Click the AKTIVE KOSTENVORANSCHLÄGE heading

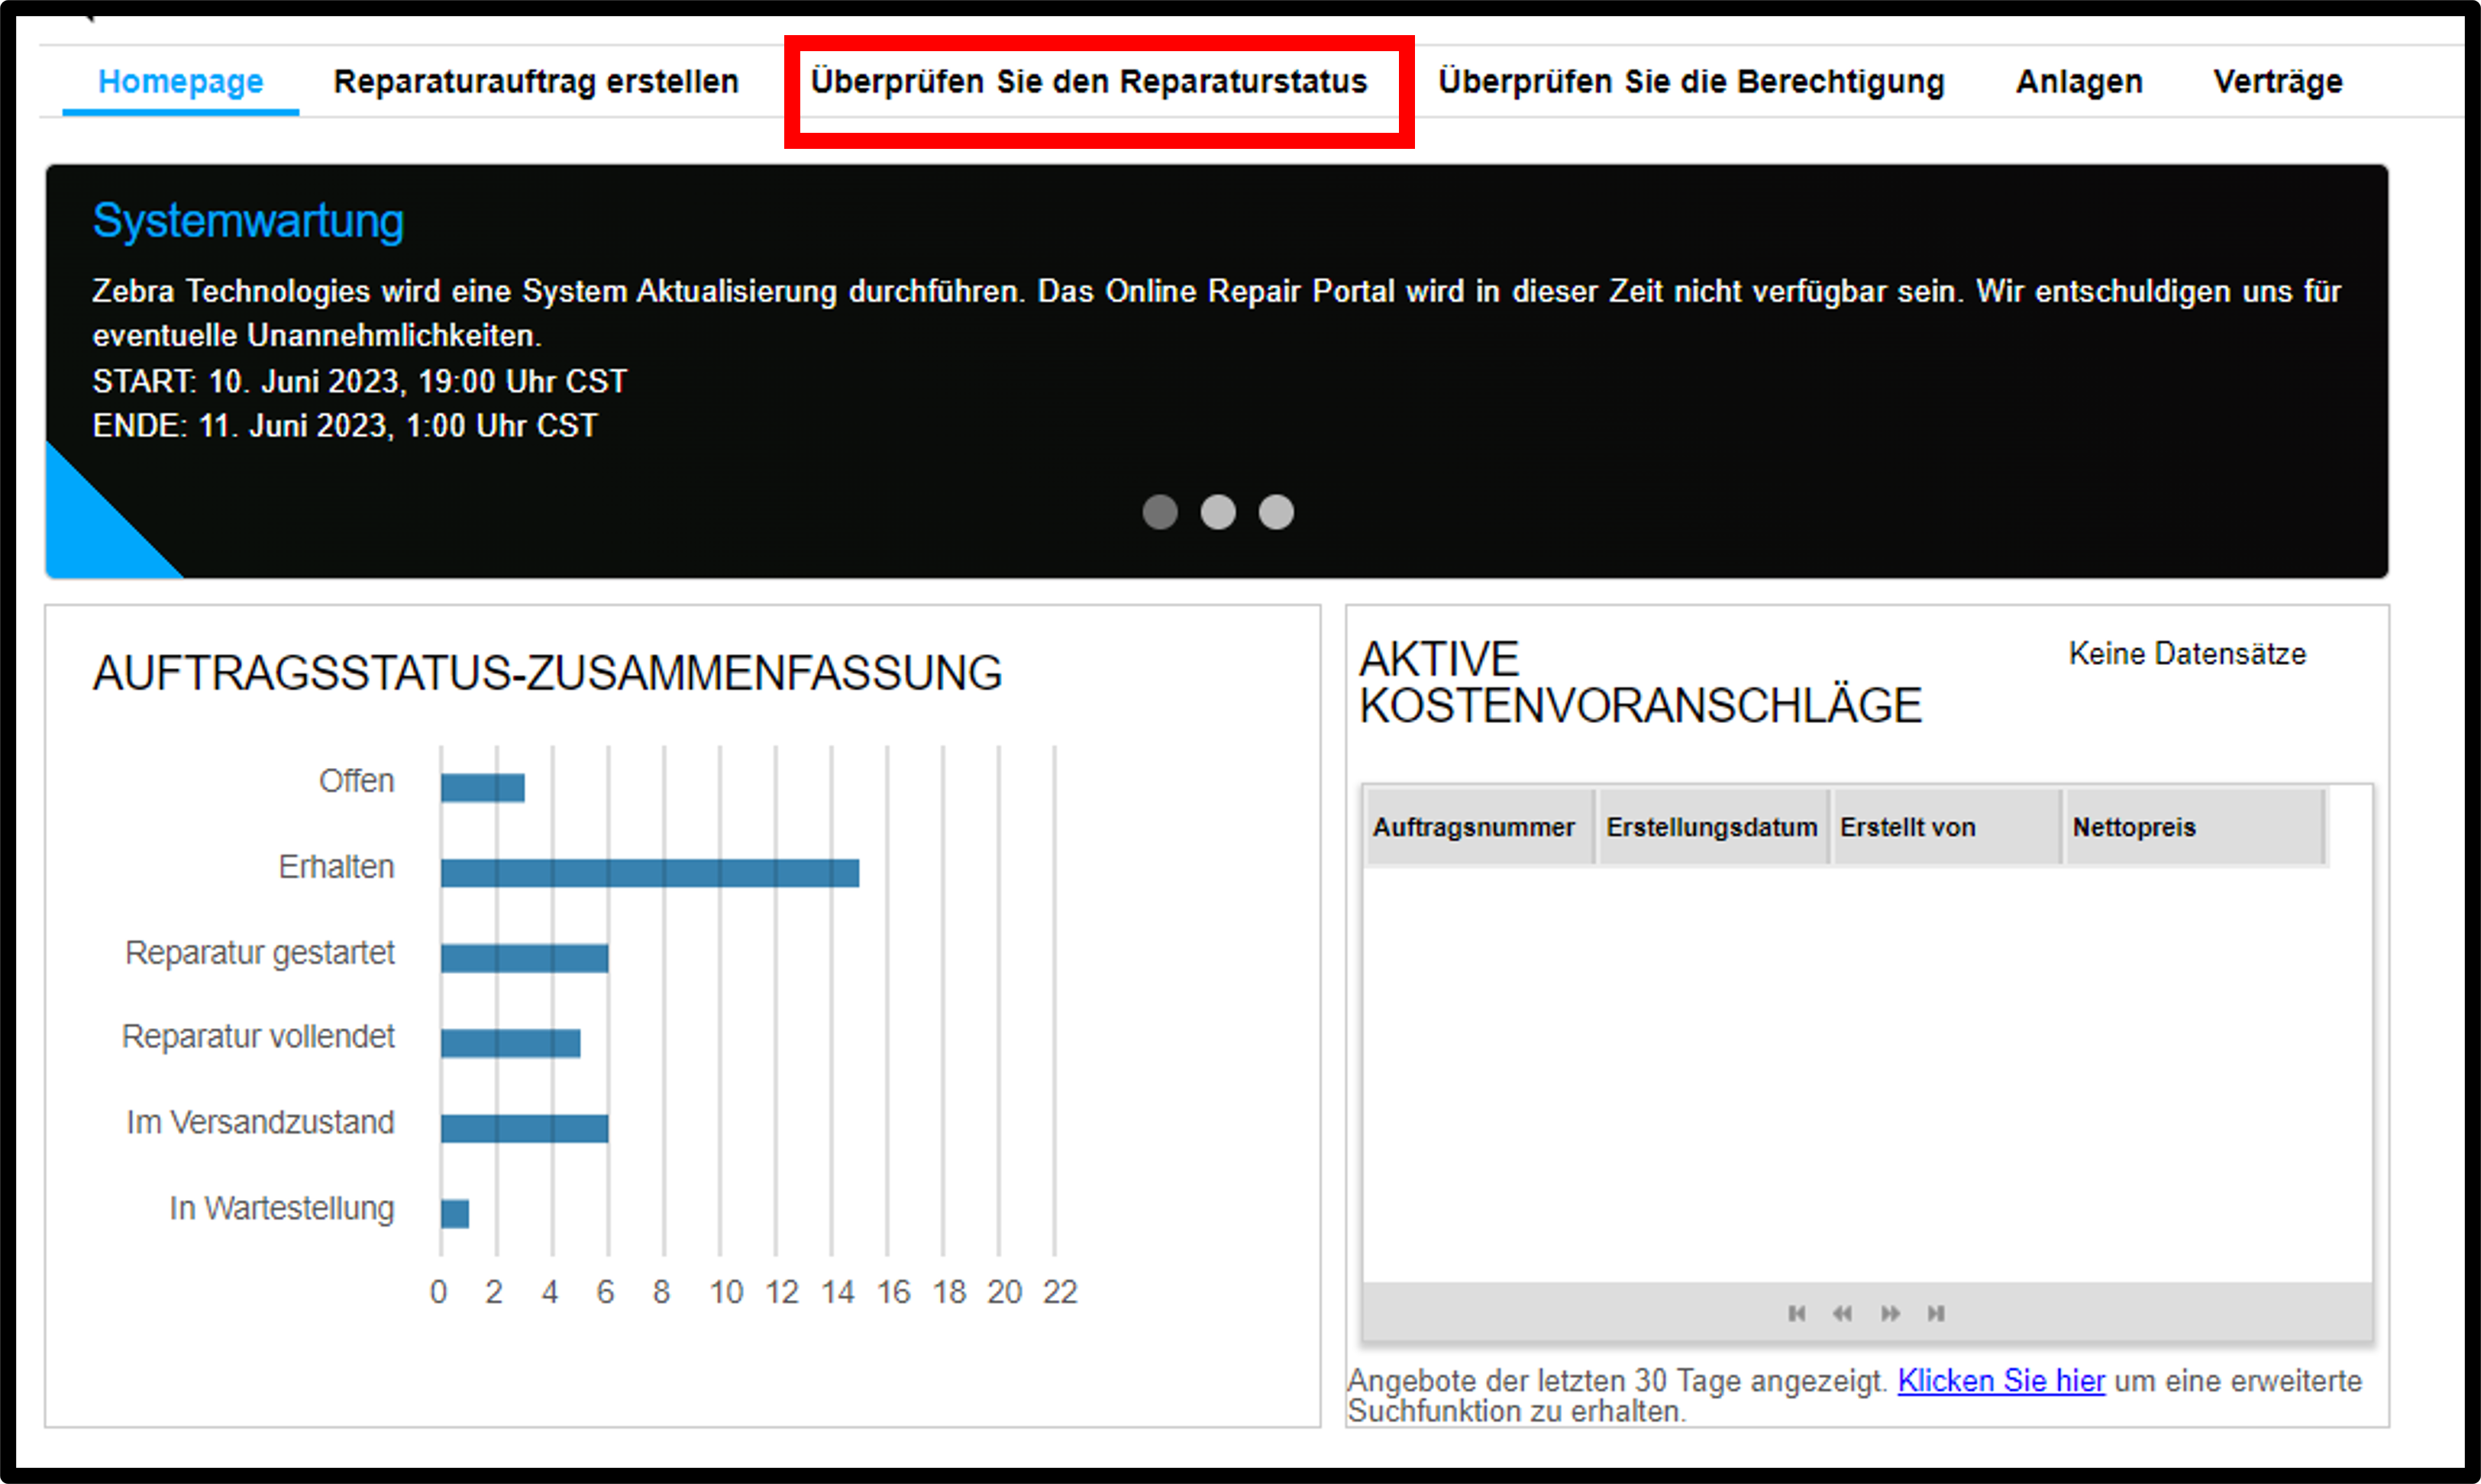click(1640, 683)
